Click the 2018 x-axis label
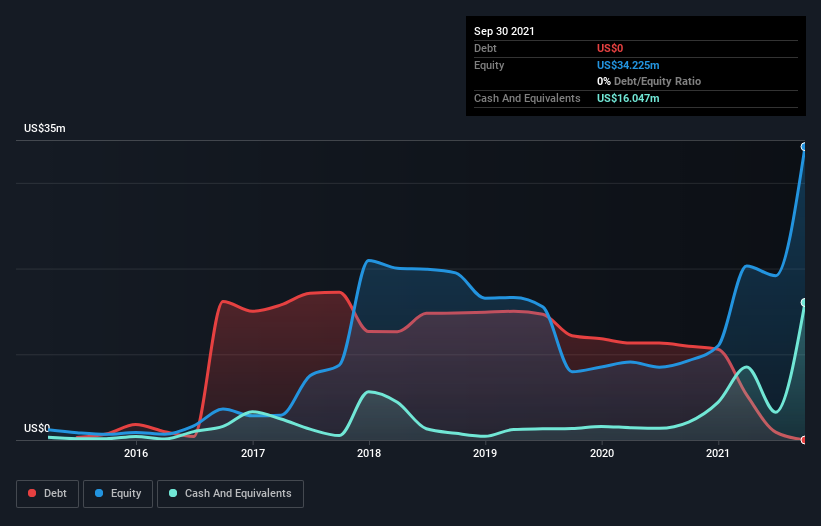 pyautogui.click(x=369, y=453)
